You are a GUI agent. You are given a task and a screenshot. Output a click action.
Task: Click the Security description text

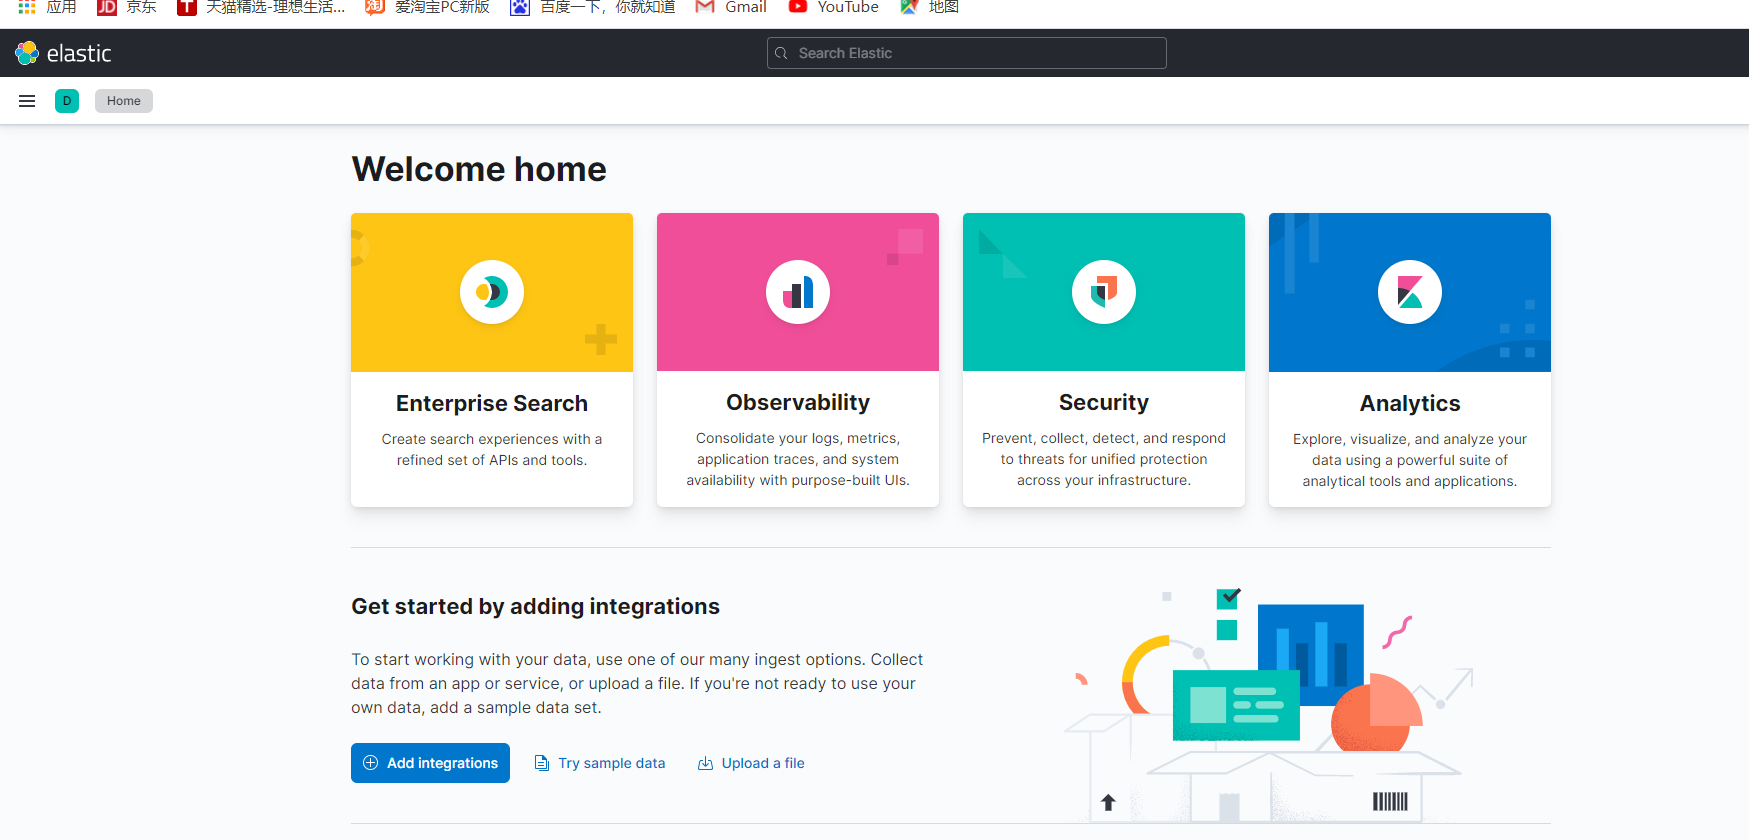click(1104, 459)
